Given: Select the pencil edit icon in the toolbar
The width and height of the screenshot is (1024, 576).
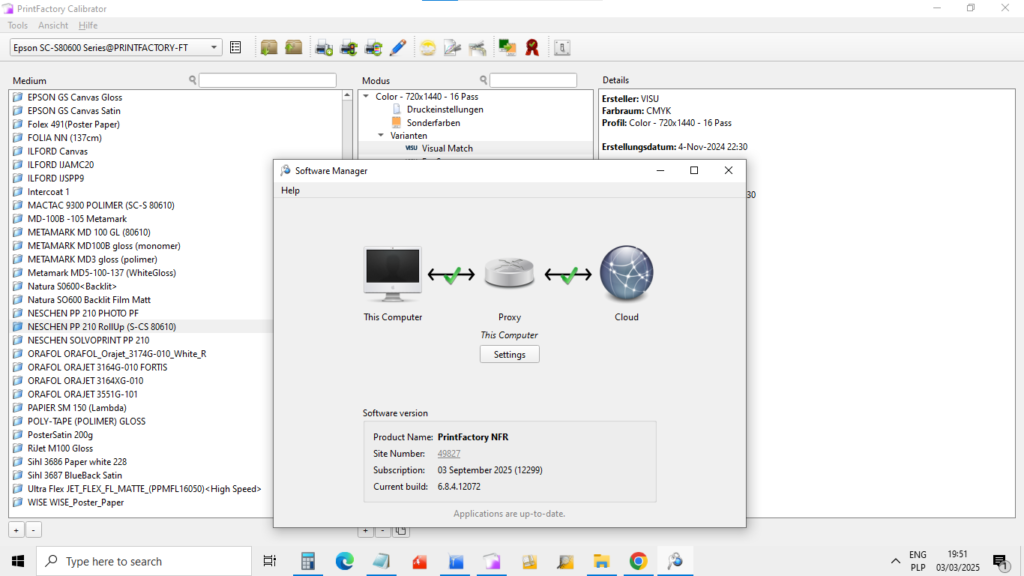Looking at the screenshot, I should pos(399,46).
